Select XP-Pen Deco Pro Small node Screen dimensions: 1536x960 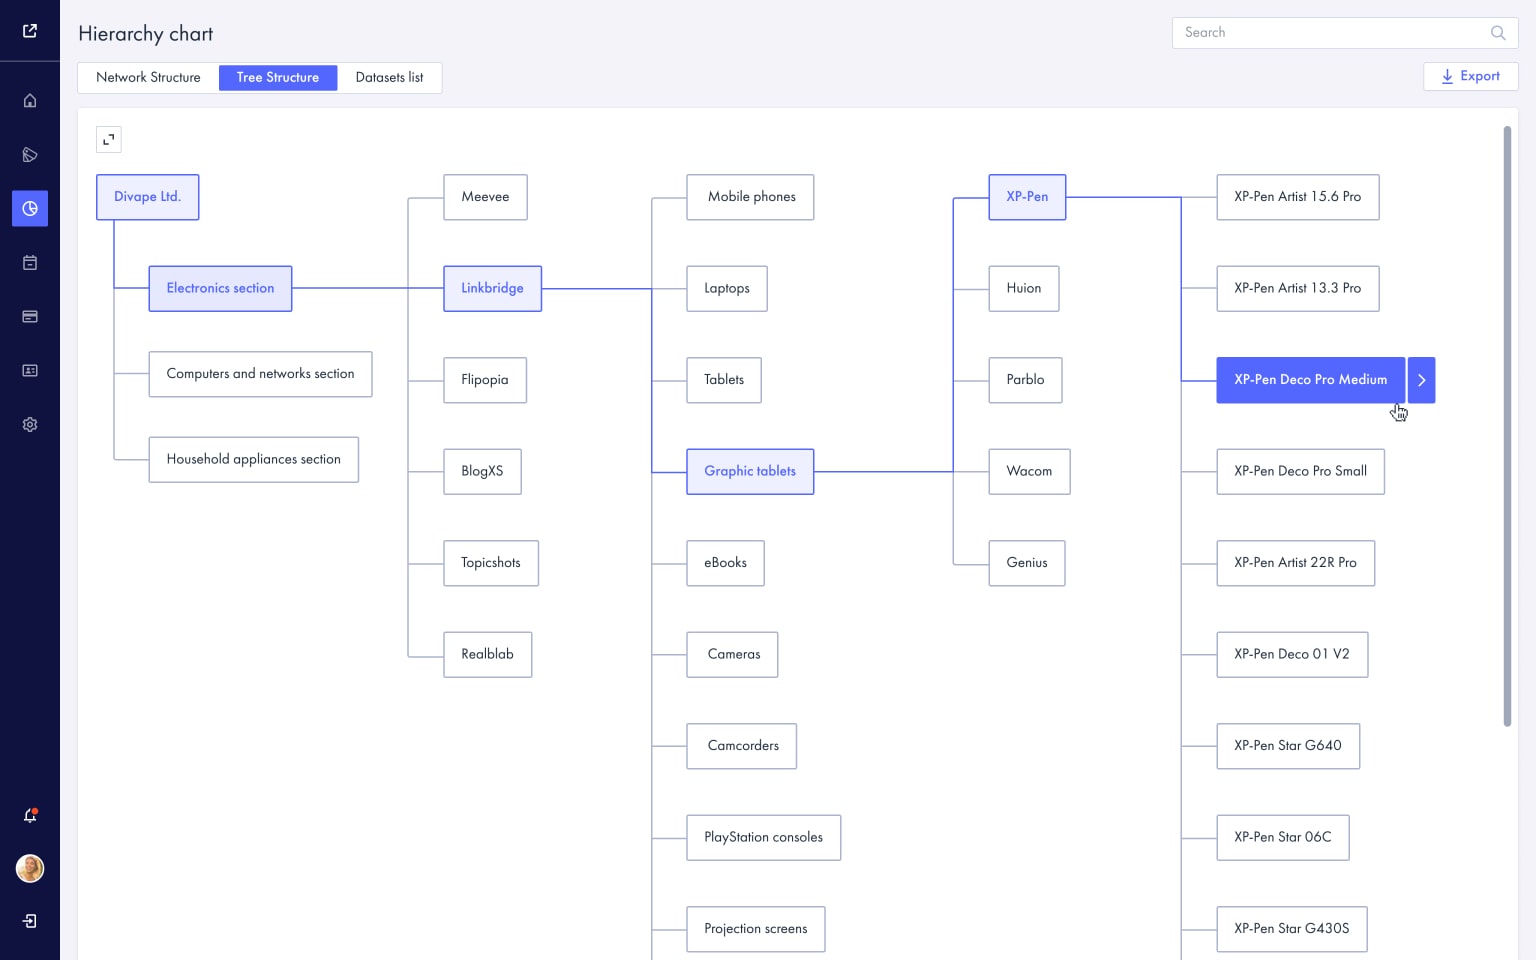point(1301,471)
